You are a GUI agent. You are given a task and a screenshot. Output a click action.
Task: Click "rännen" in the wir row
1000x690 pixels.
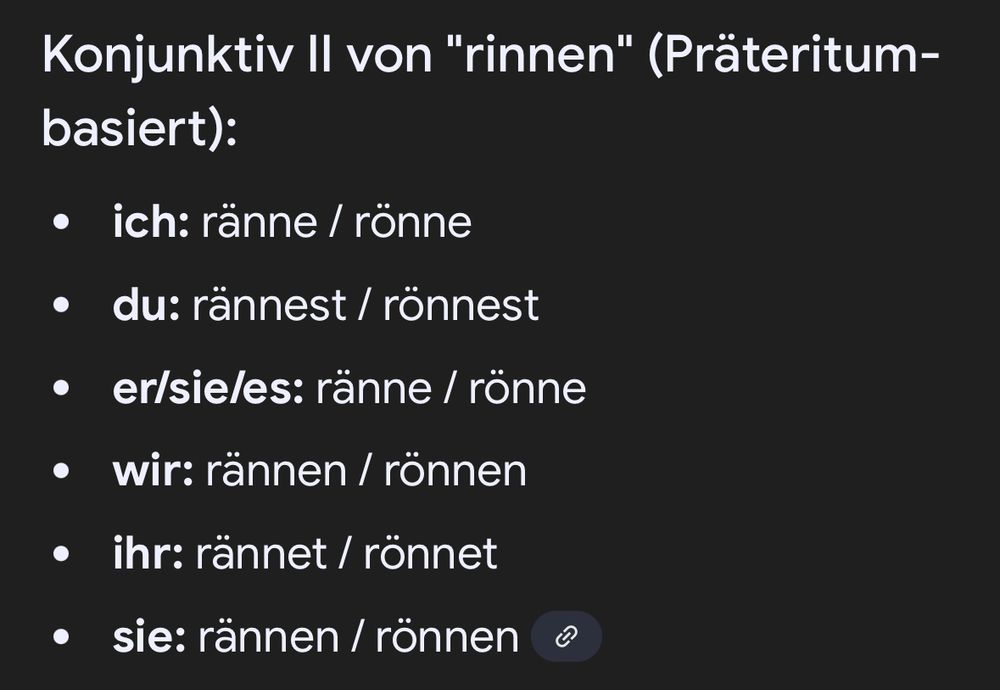click(276, 471)
